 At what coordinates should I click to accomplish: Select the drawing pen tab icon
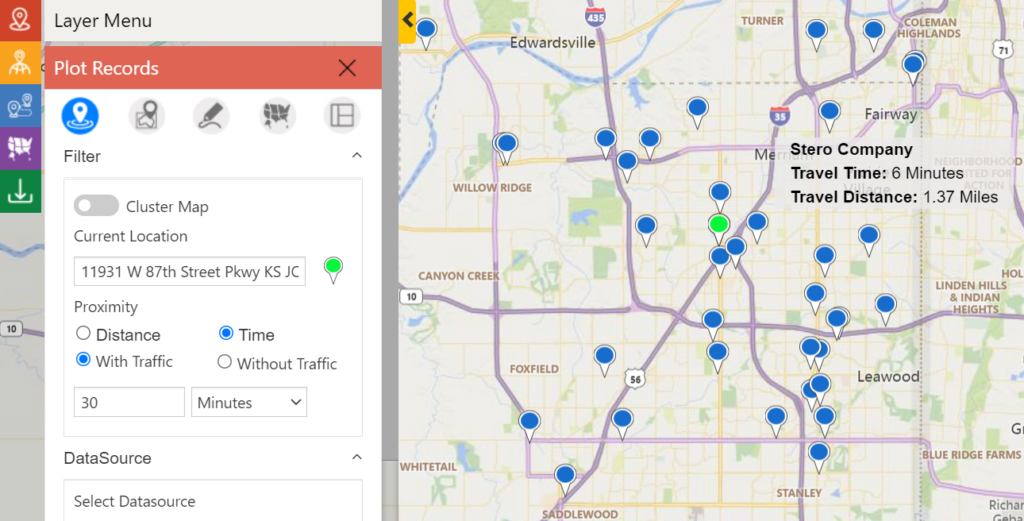(x=211, y=115)
